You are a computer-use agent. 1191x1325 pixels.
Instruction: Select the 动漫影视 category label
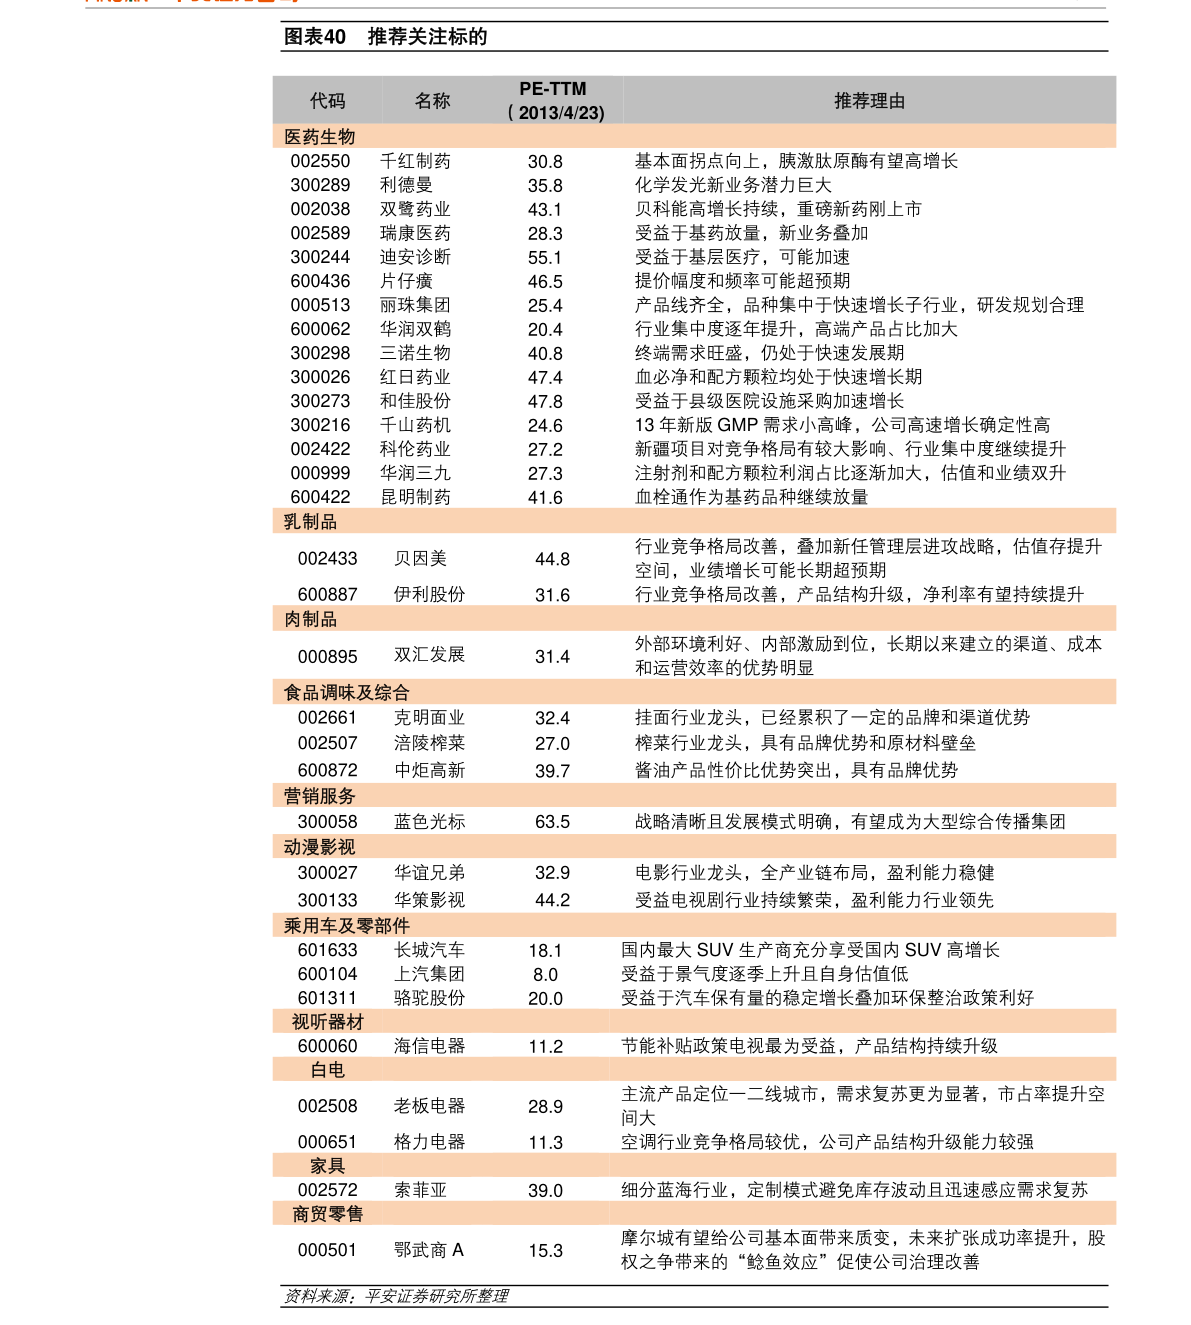320,847
